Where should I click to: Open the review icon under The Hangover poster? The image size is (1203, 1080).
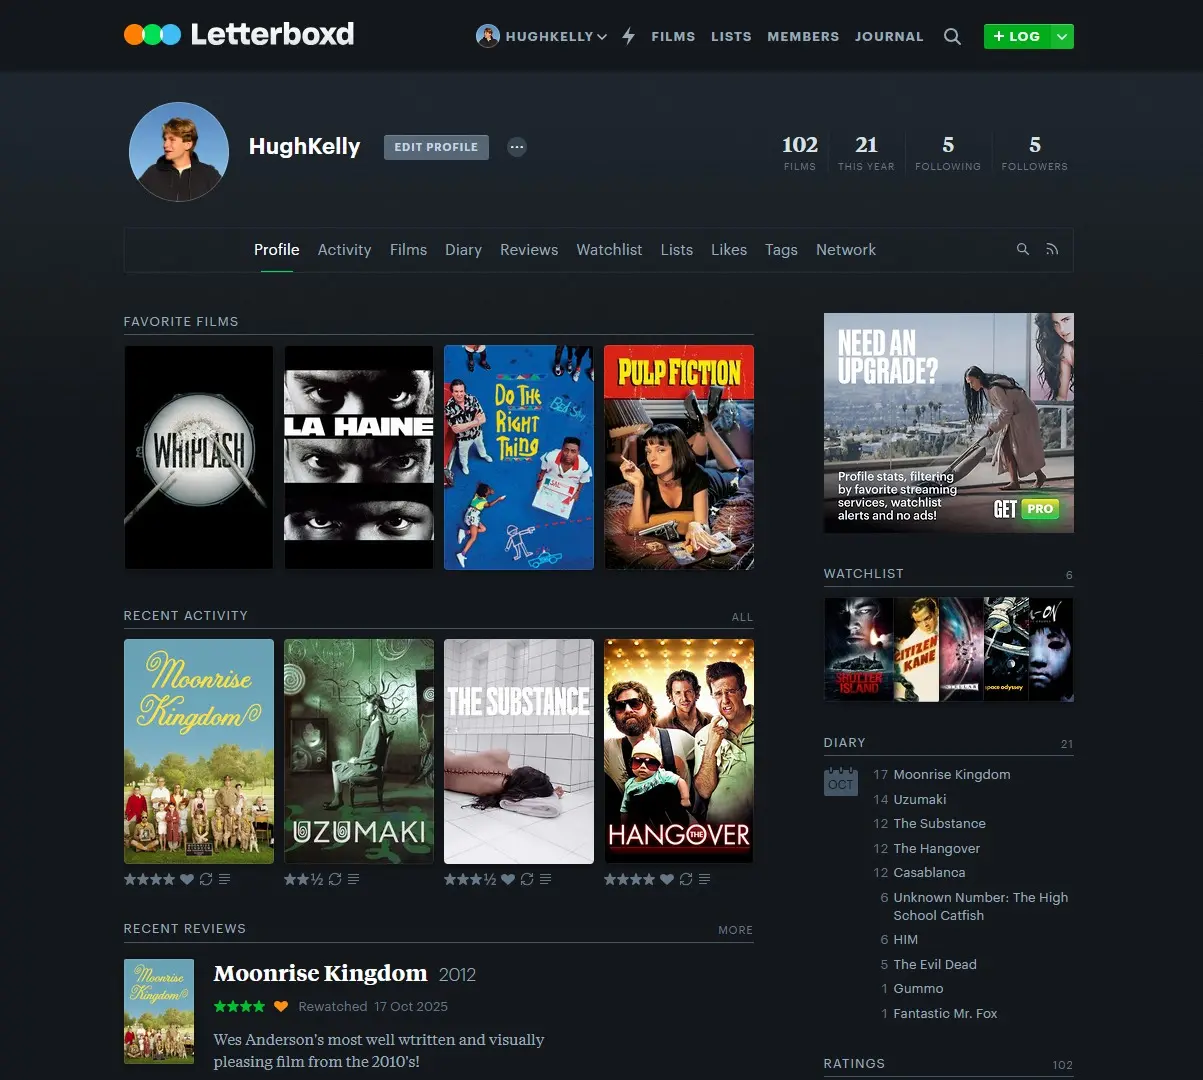(704, 879)
